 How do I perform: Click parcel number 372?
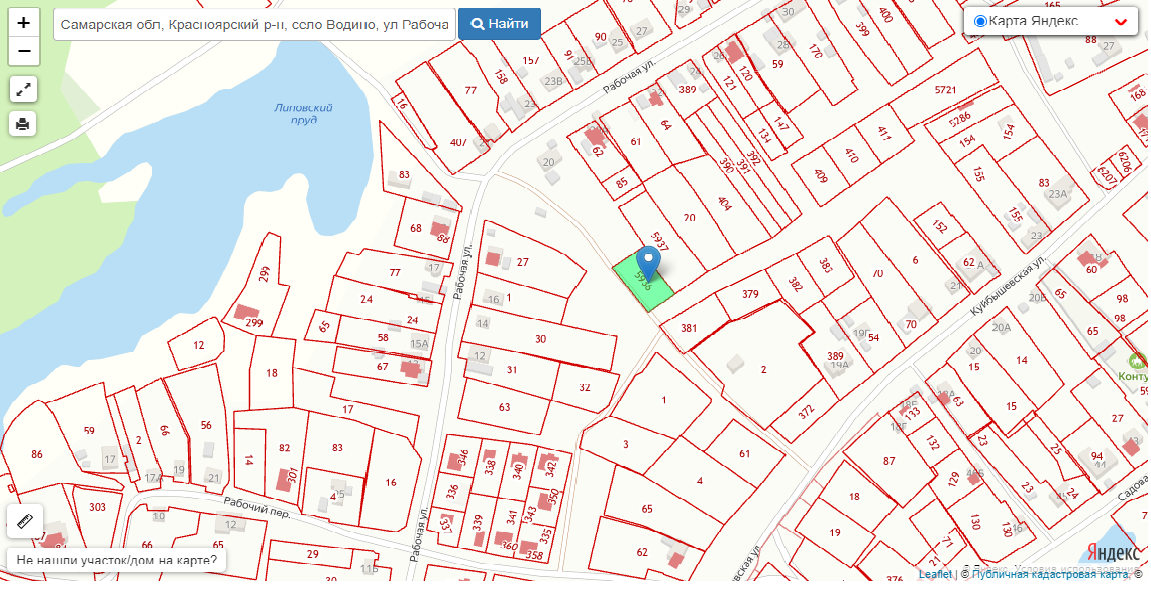pyautogui.click(x=806, y=411)
